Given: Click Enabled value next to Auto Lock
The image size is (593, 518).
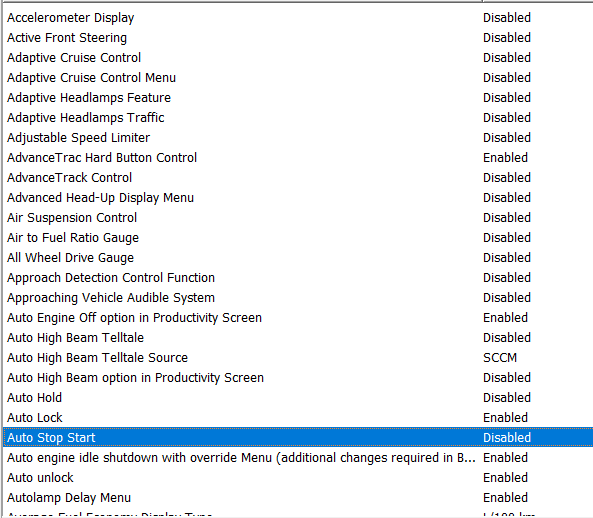Looking at the screenshot, I should (x=505, y=418).
